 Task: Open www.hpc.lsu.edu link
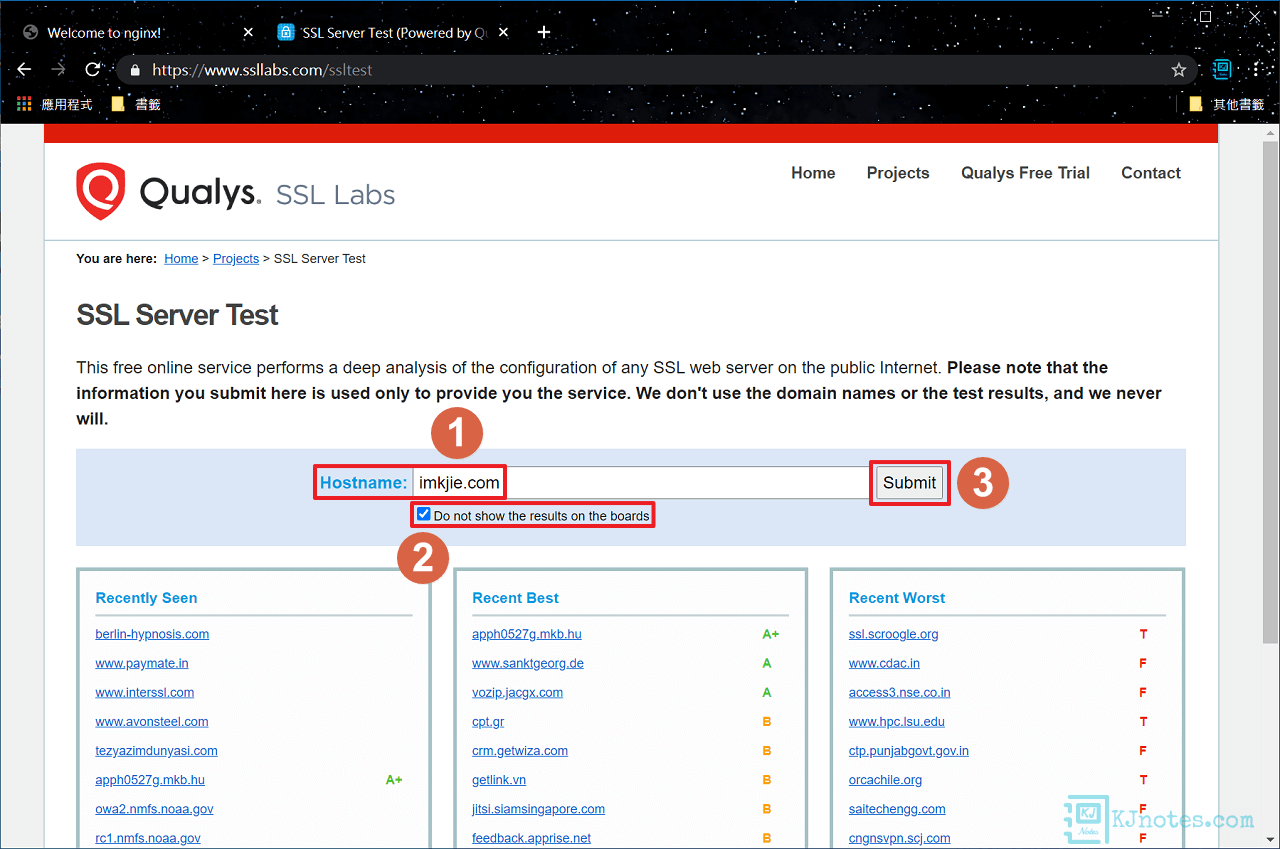point(896,721)
